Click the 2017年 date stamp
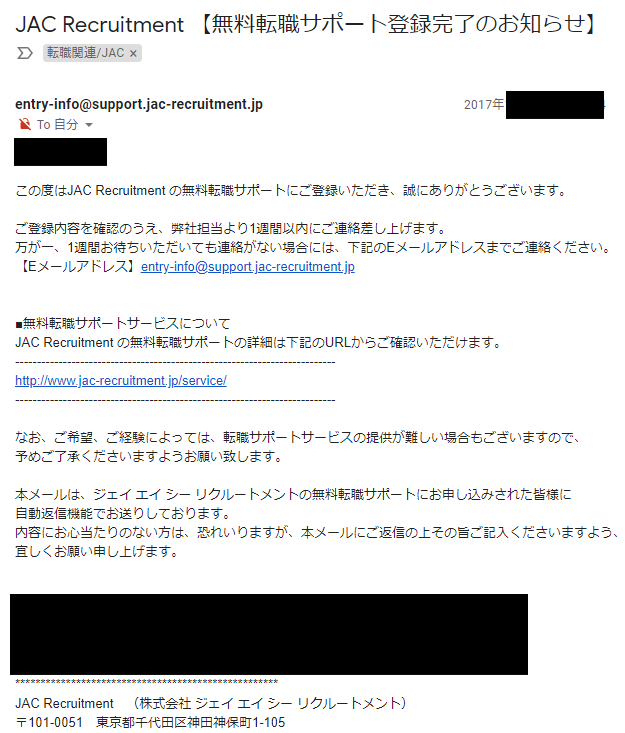This screenshot has width=625, height=733. 484,104
